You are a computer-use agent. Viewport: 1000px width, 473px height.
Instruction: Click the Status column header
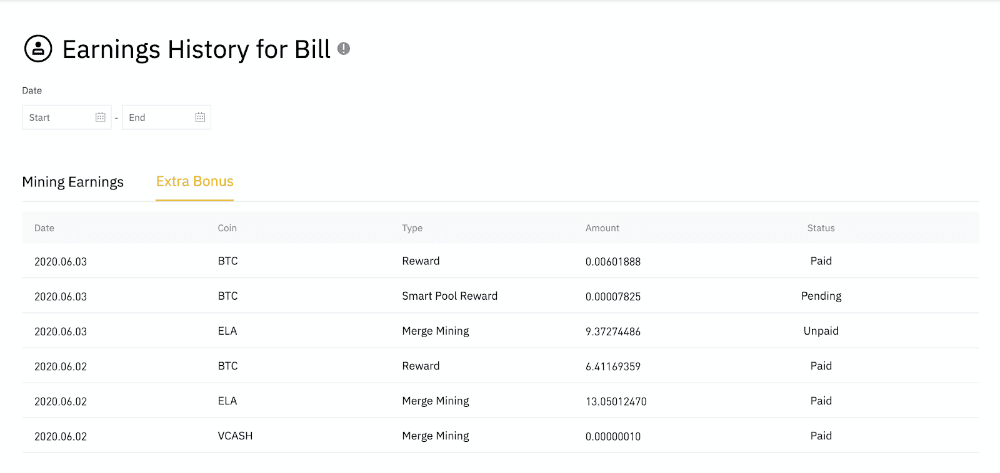[821, 228]
